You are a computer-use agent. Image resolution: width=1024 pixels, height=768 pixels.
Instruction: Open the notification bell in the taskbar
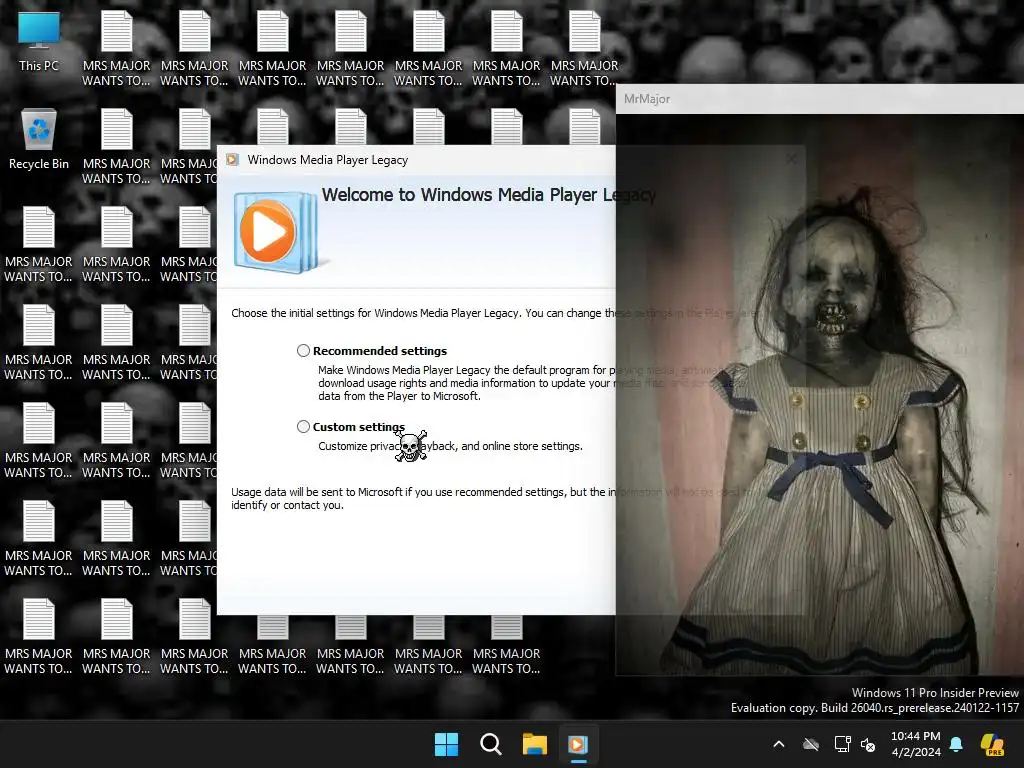(x=956, y=744)
